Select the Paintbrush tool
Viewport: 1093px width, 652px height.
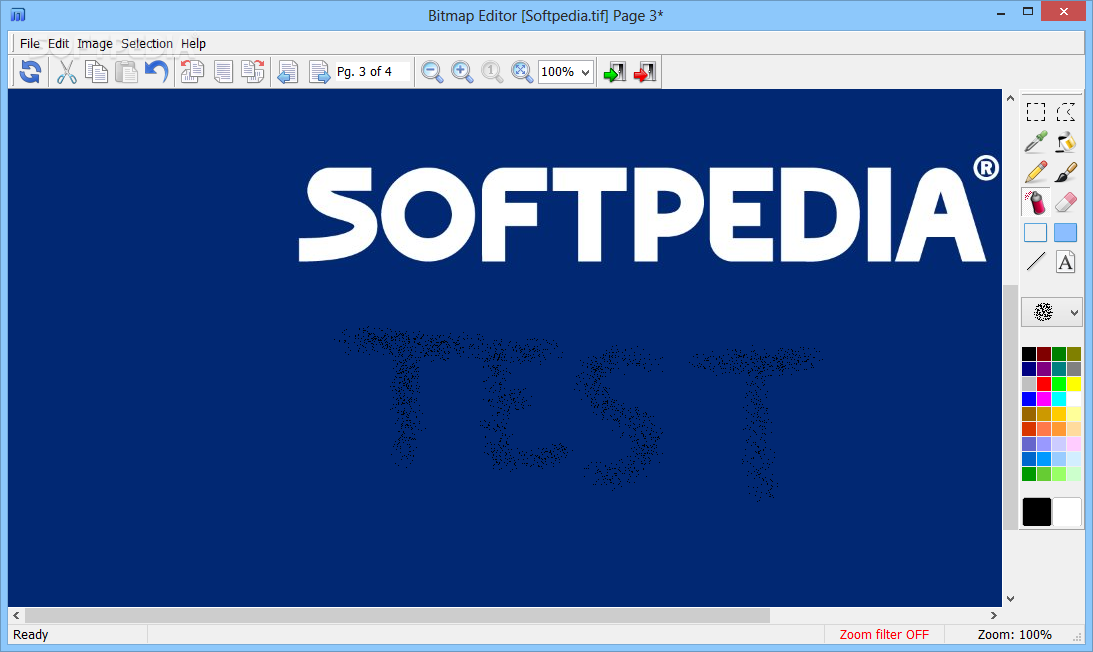click(1066, 172)
